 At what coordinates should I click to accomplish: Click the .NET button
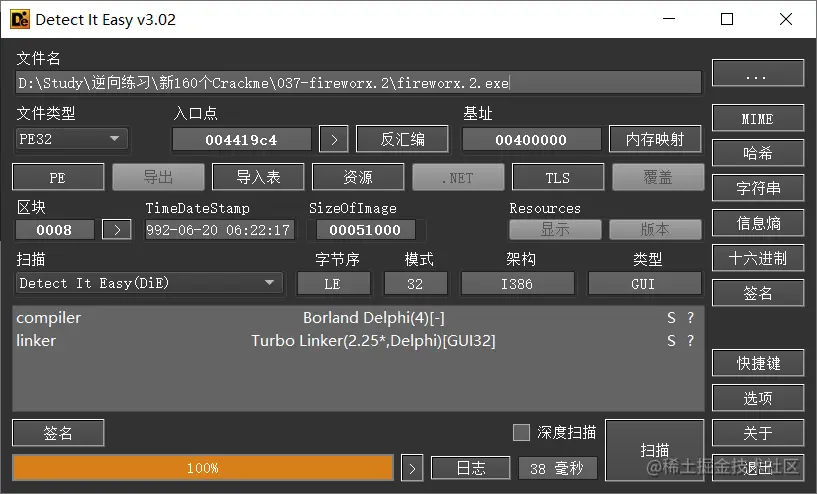click(458, 177)
